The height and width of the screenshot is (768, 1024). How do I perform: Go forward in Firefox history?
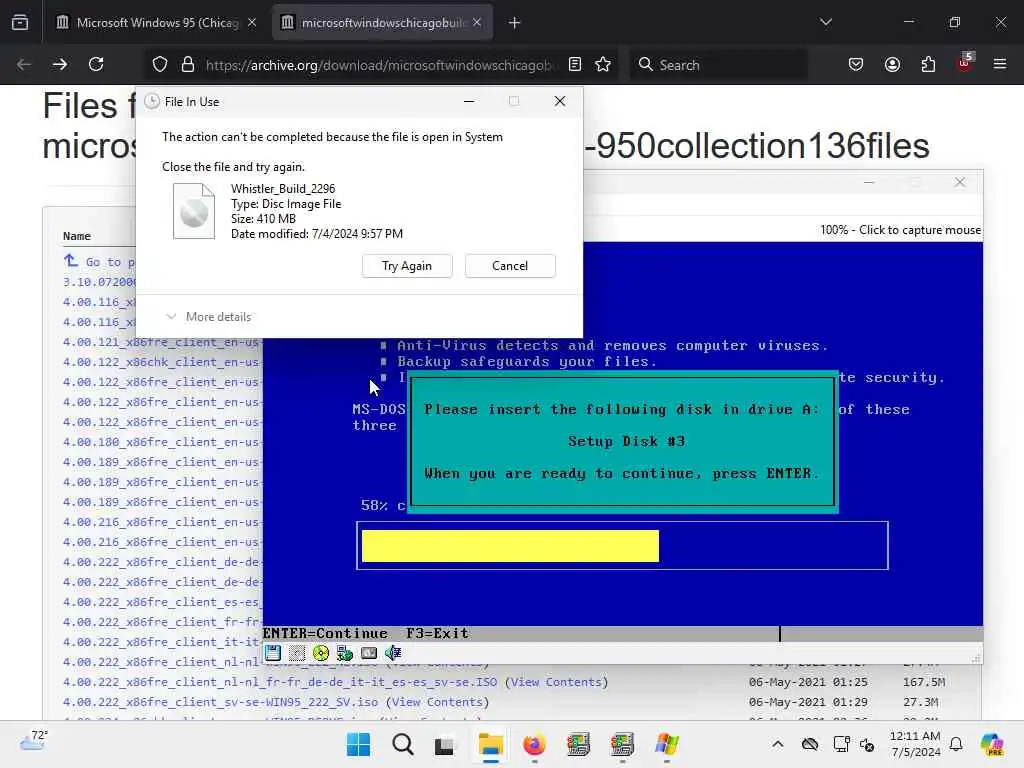(x=60, y=64)
